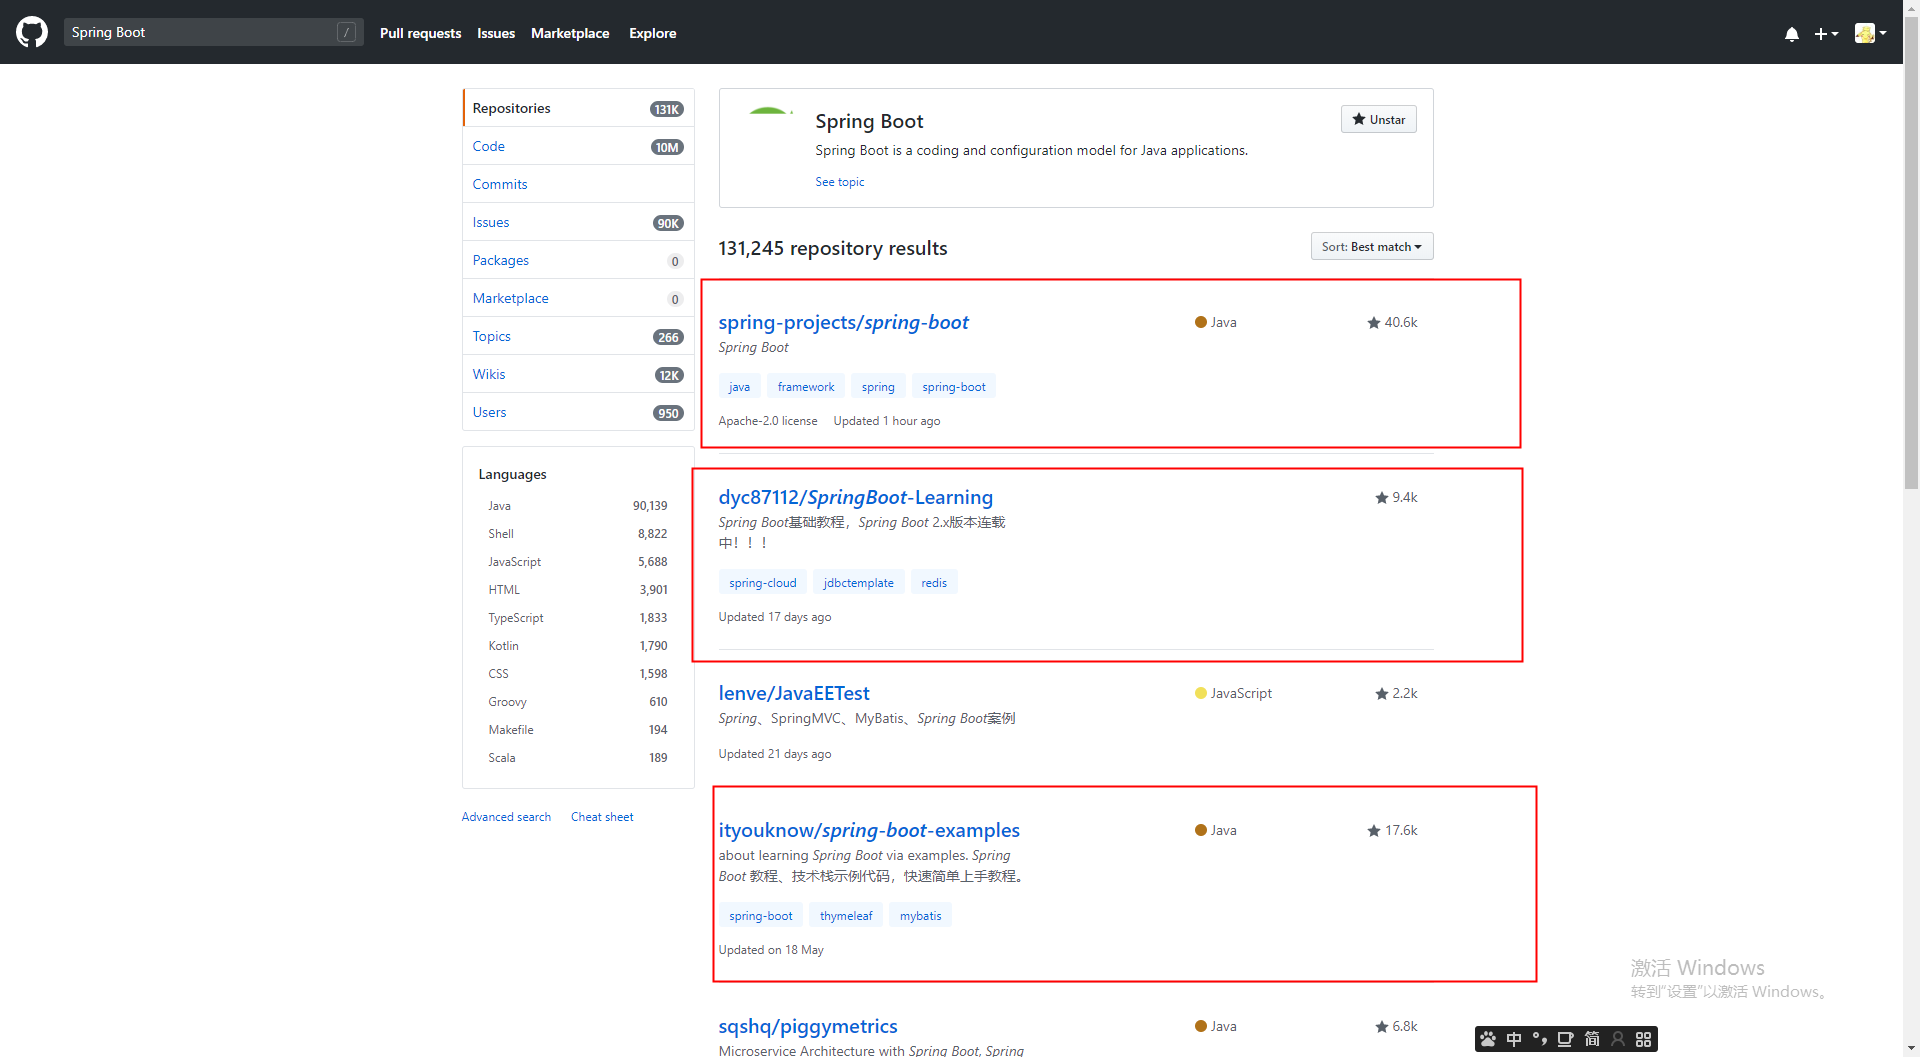
Task: Open Pull requests in the top navigation
Action: 420,33
